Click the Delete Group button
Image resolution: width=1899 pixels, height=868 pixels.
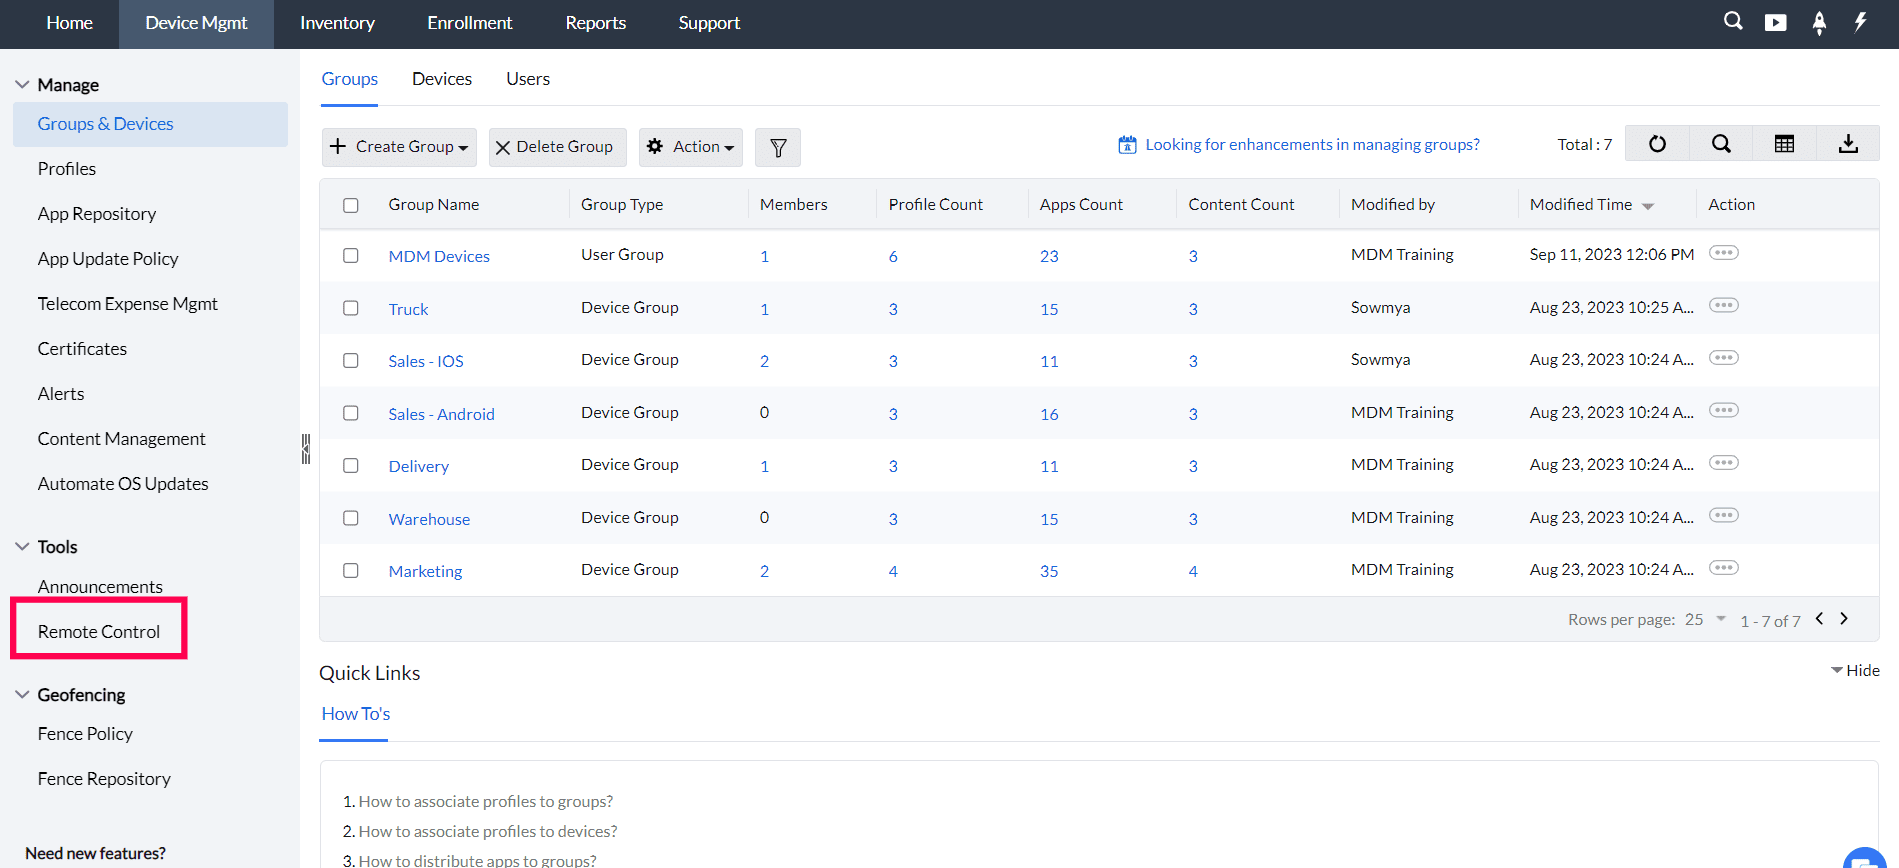click(x=557, y=147)
